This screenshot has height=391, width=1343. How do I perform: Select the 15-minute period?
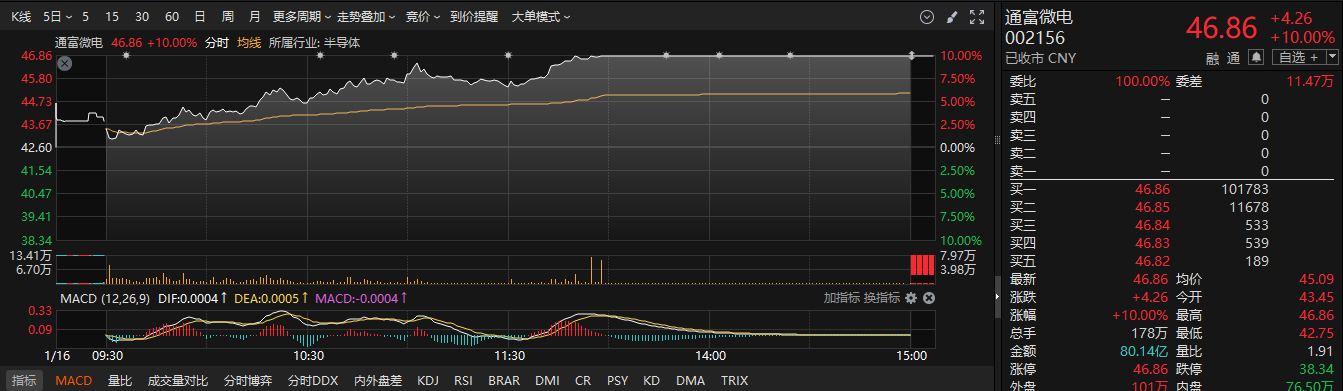coord(112,17)
